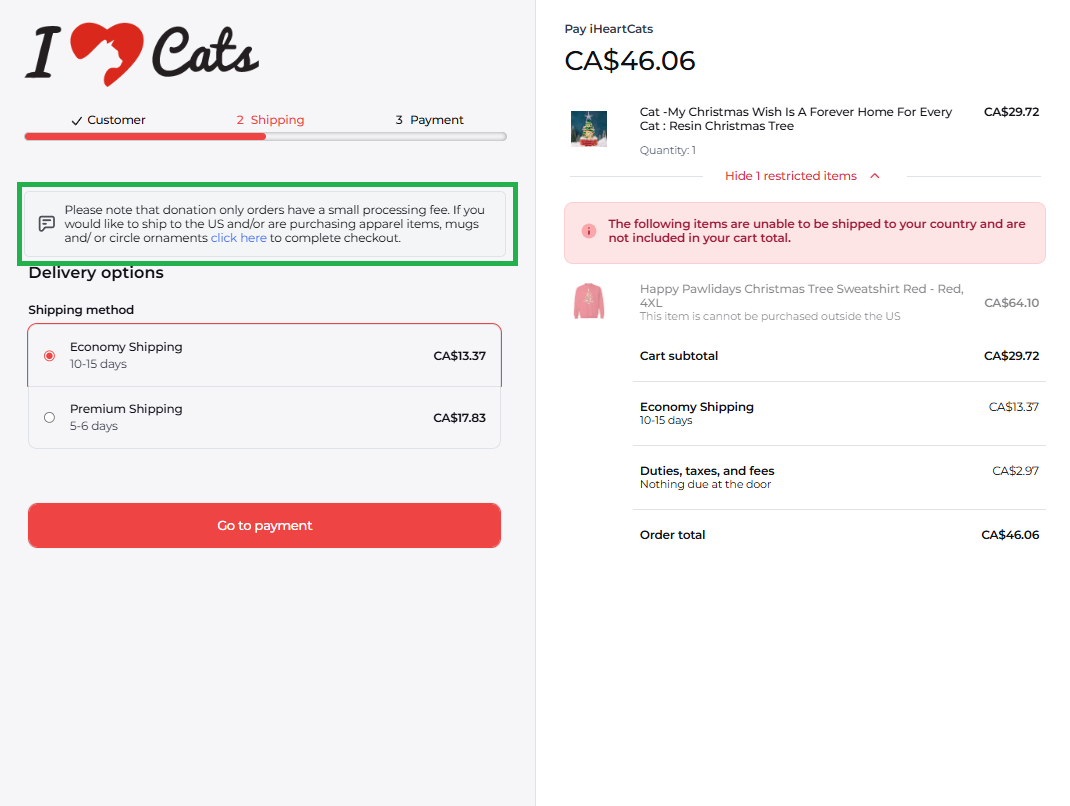Follow the 'click here' link

pyautogui.click(x=238, y=238)
